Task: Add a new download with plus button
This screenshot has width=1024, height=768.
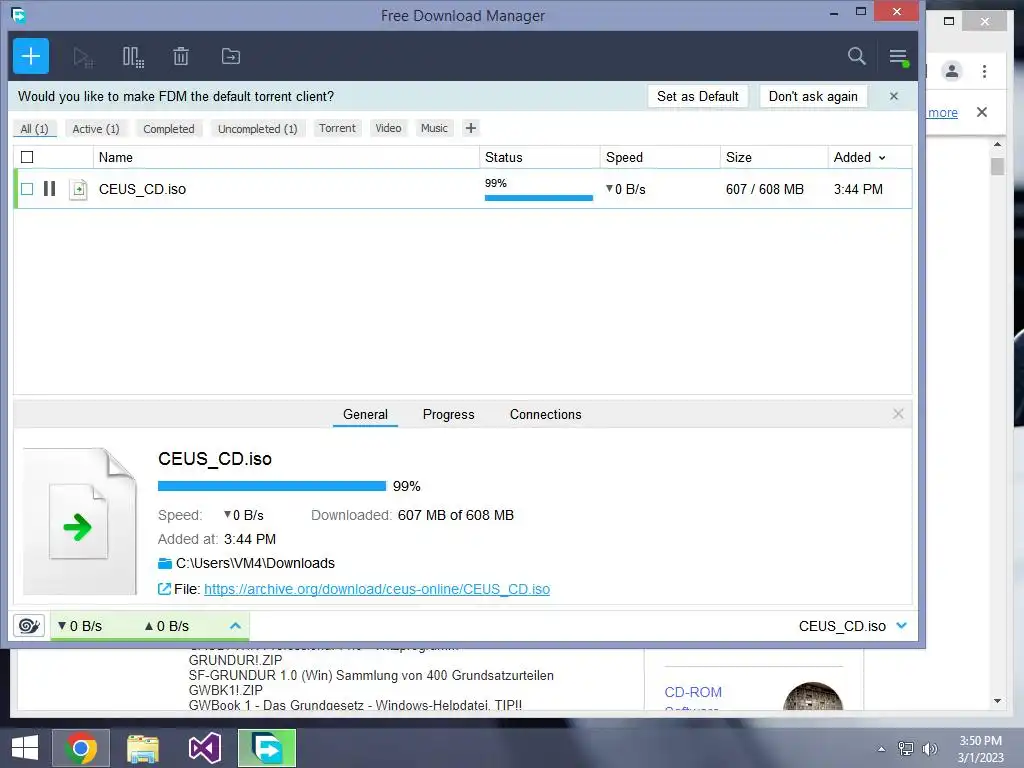Action: [x=31, y=56]
